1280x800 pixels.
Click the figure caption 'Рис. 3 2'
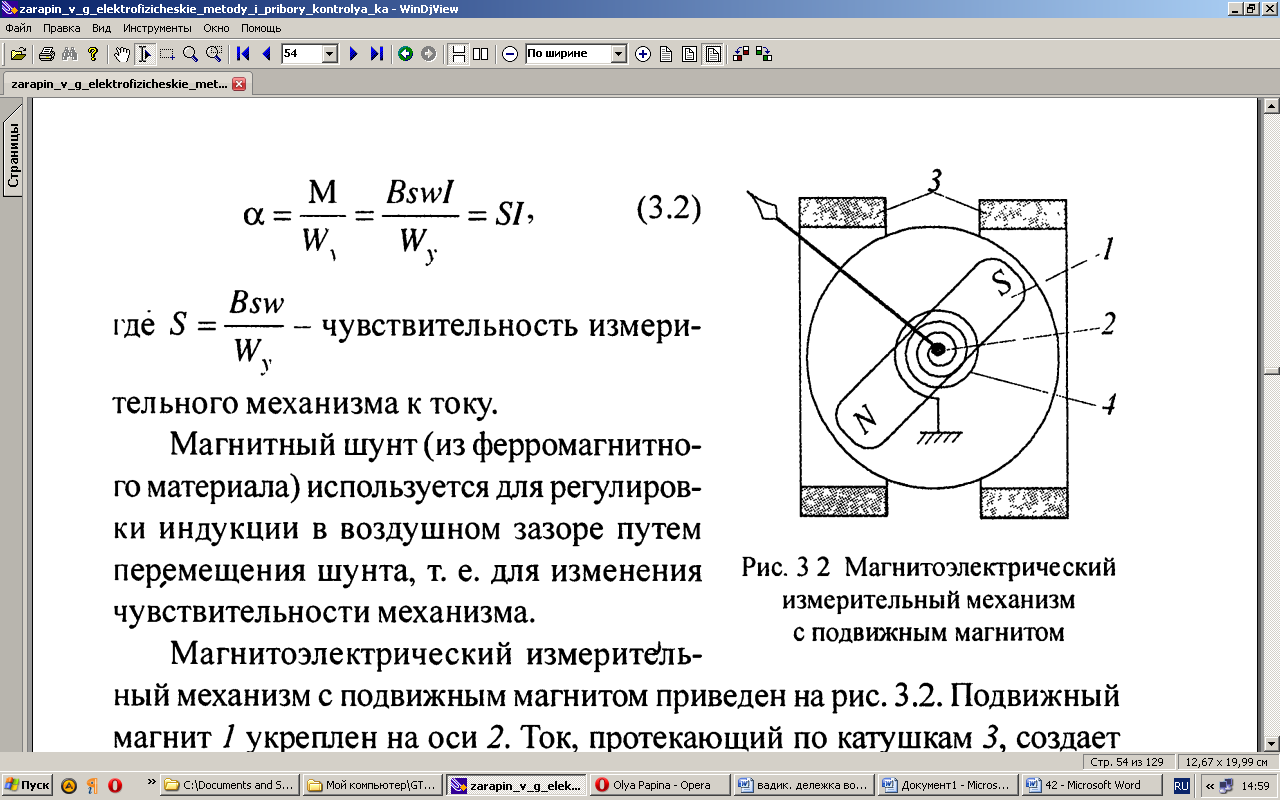(x=787, y=568)
